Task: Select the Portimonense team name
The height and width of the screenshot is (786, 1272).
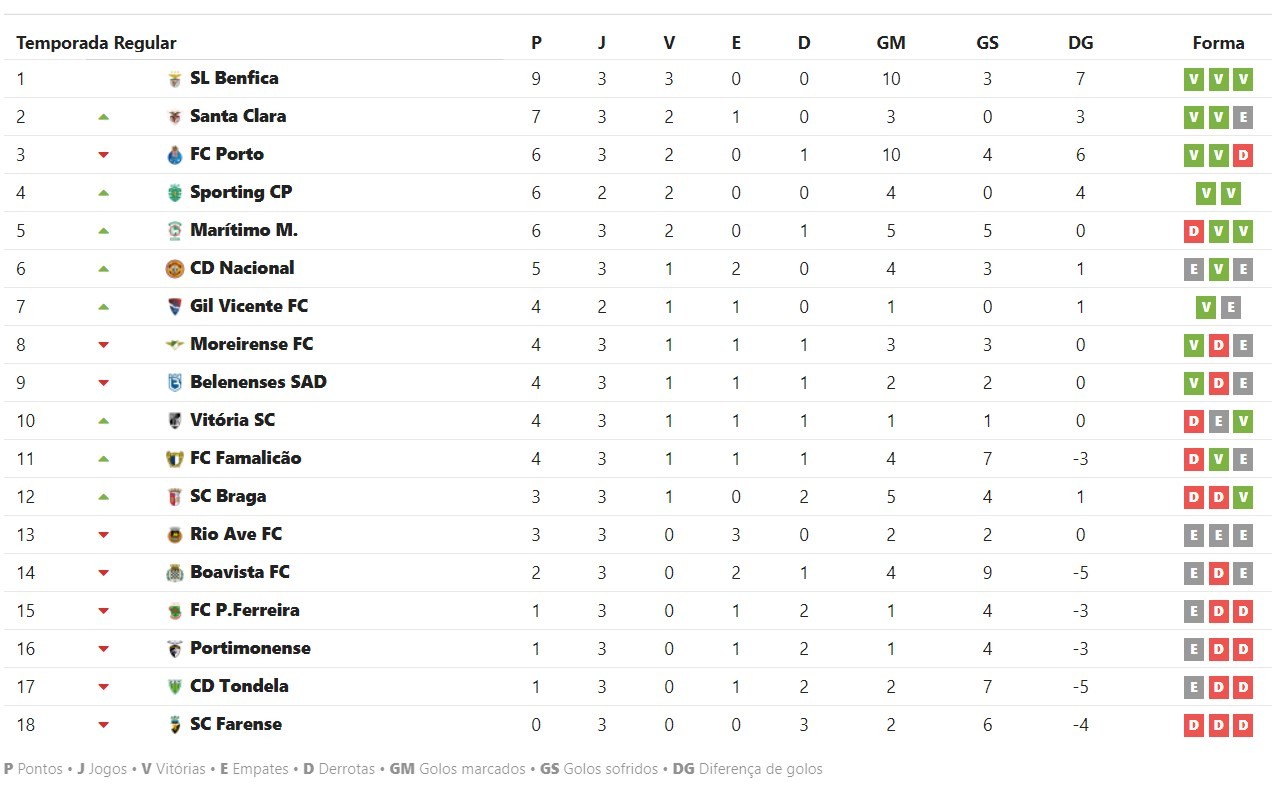Action: coord(250,648)
